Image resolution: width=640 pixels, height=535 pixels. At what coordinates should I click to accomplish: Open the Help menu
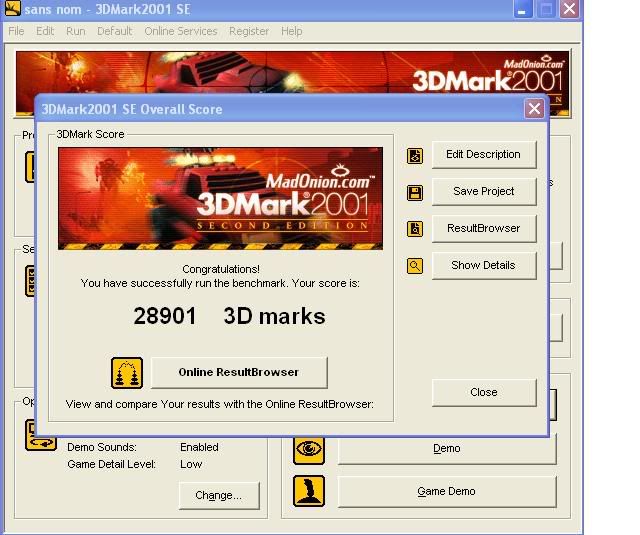(x=292, y=31)
